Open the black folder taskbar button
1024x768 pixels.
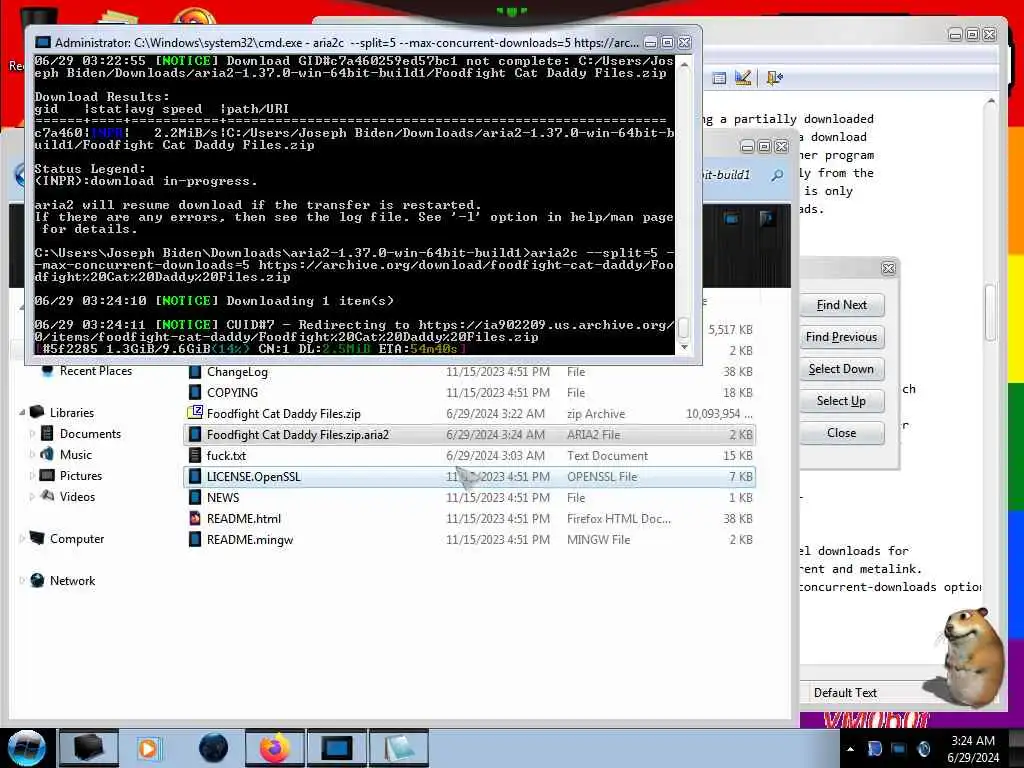(x=89, y=748)
